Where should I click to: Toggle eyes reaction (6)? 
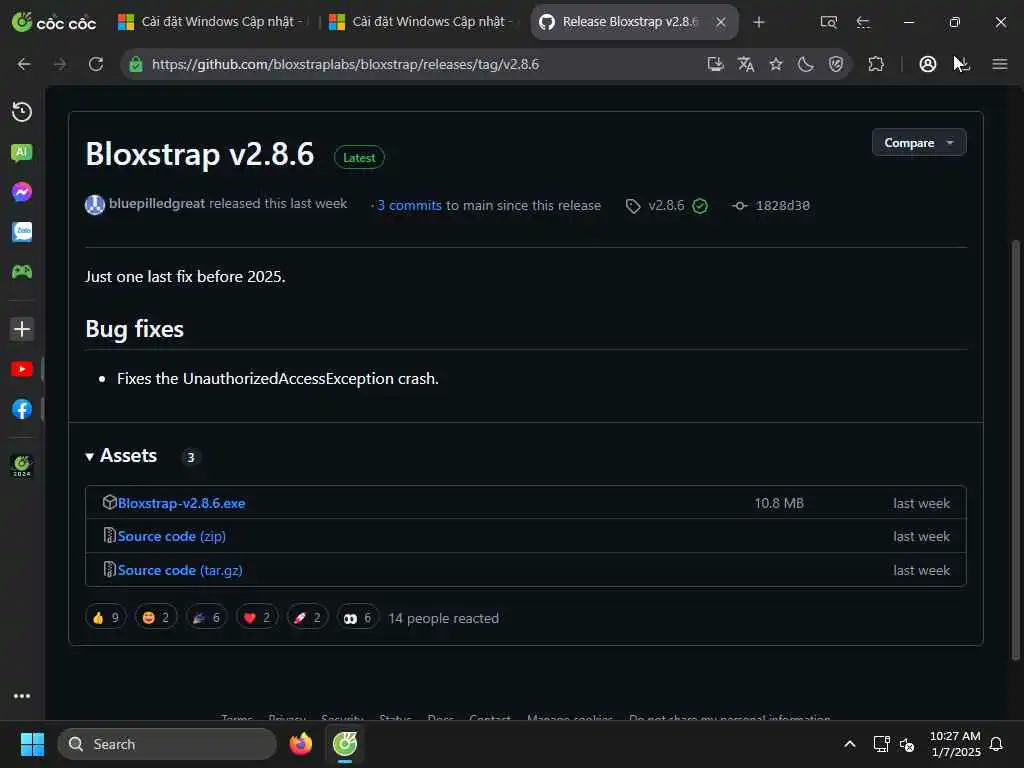(358, 617)
